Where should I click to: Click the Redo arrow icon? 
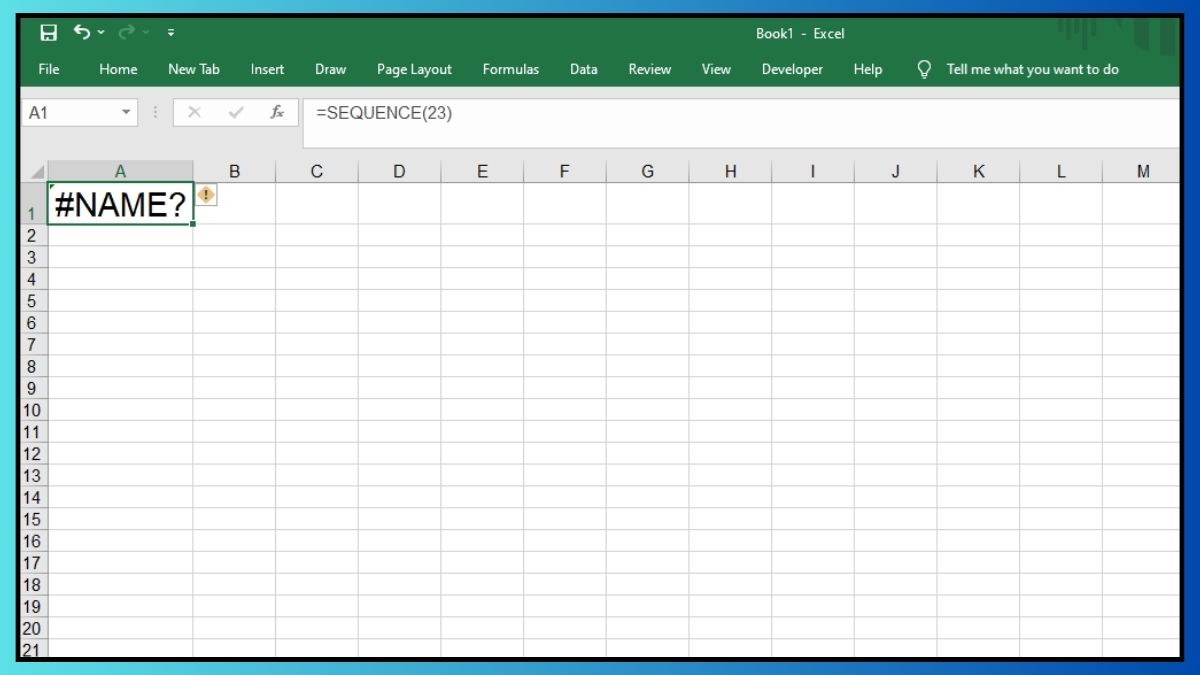tap(127, 33)
